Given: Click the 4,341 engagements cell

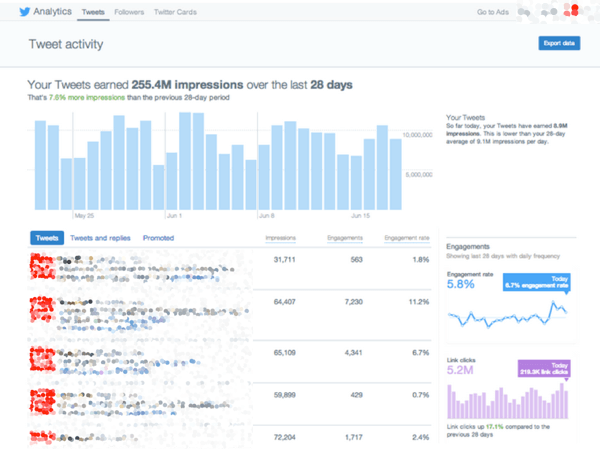Looking at the screenshot, I should (x=354, y=353).
